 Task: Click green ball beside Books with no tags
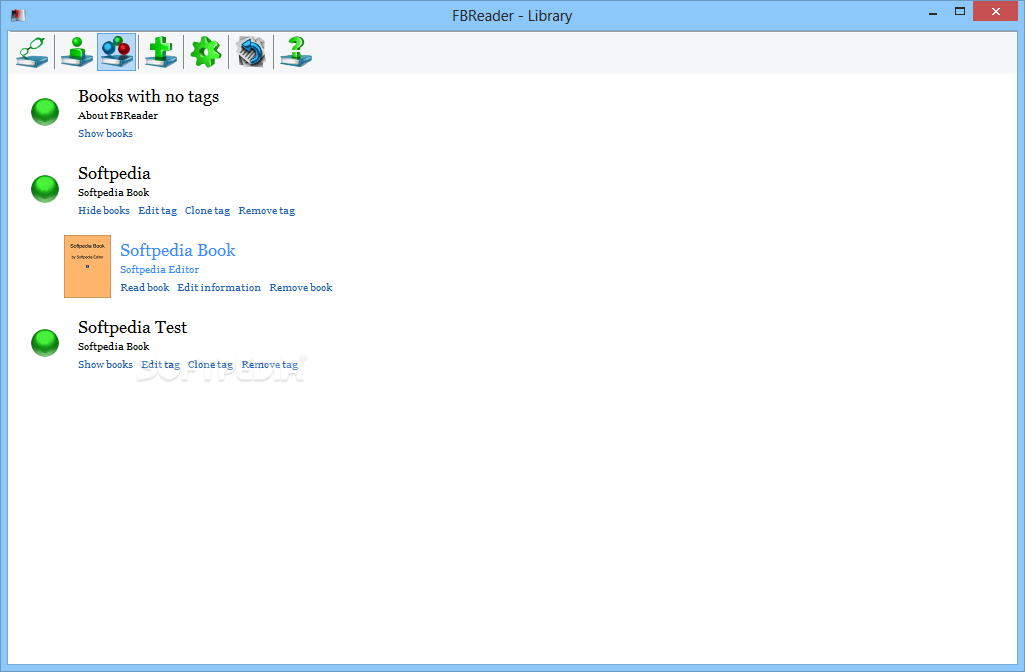pyautogui.click(x=45, y=112)
